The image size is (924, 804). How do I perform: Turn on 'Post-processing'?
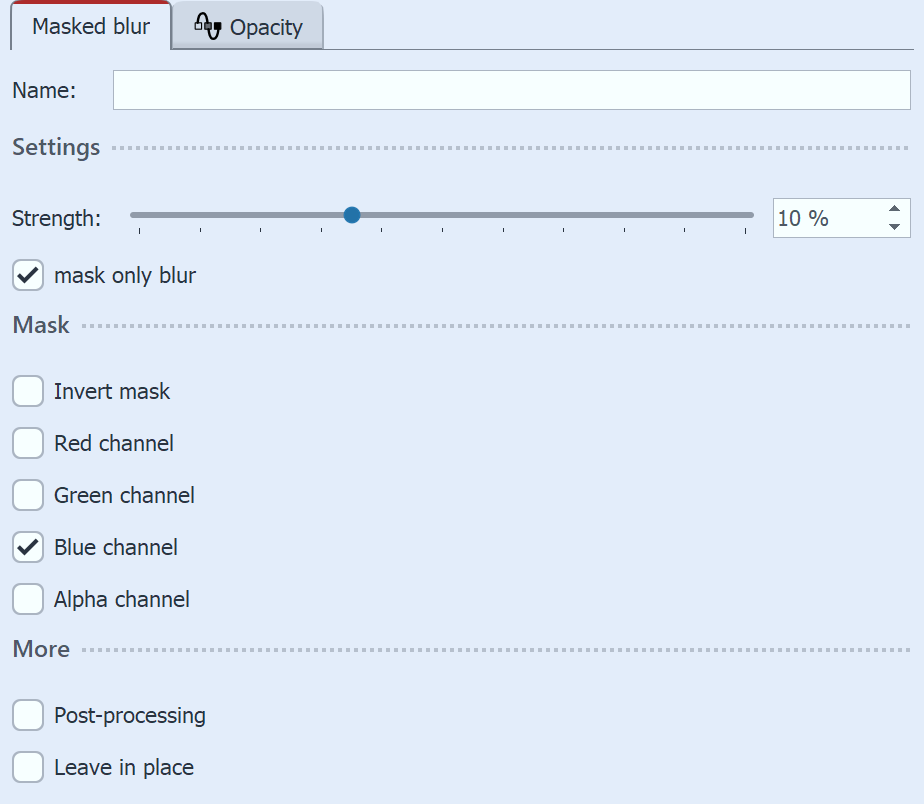pyautogui.click(x=27, y=715)
